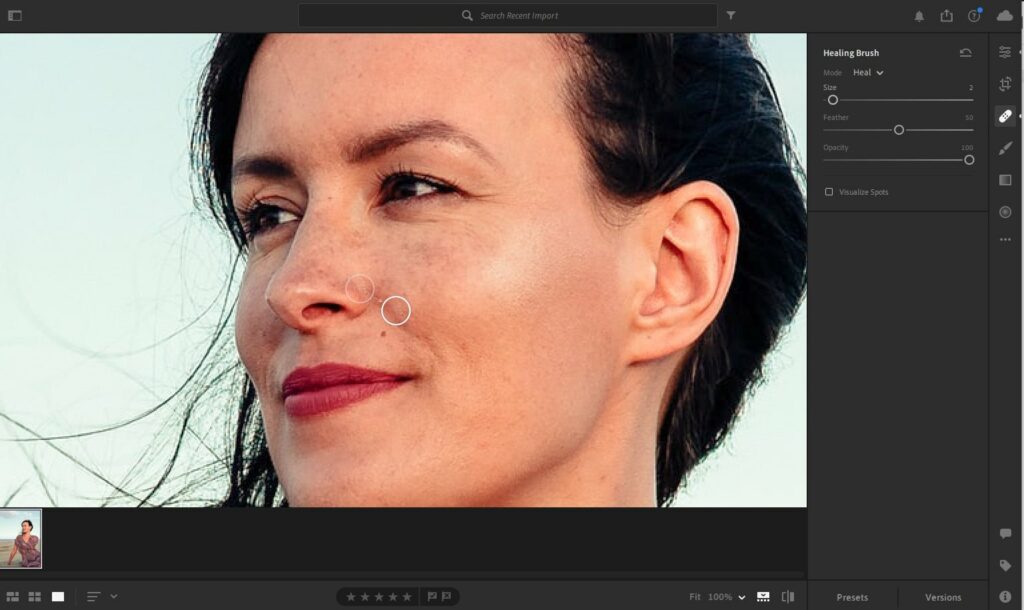
Task: Open the filter funnel icon
Action: [731, 16]
